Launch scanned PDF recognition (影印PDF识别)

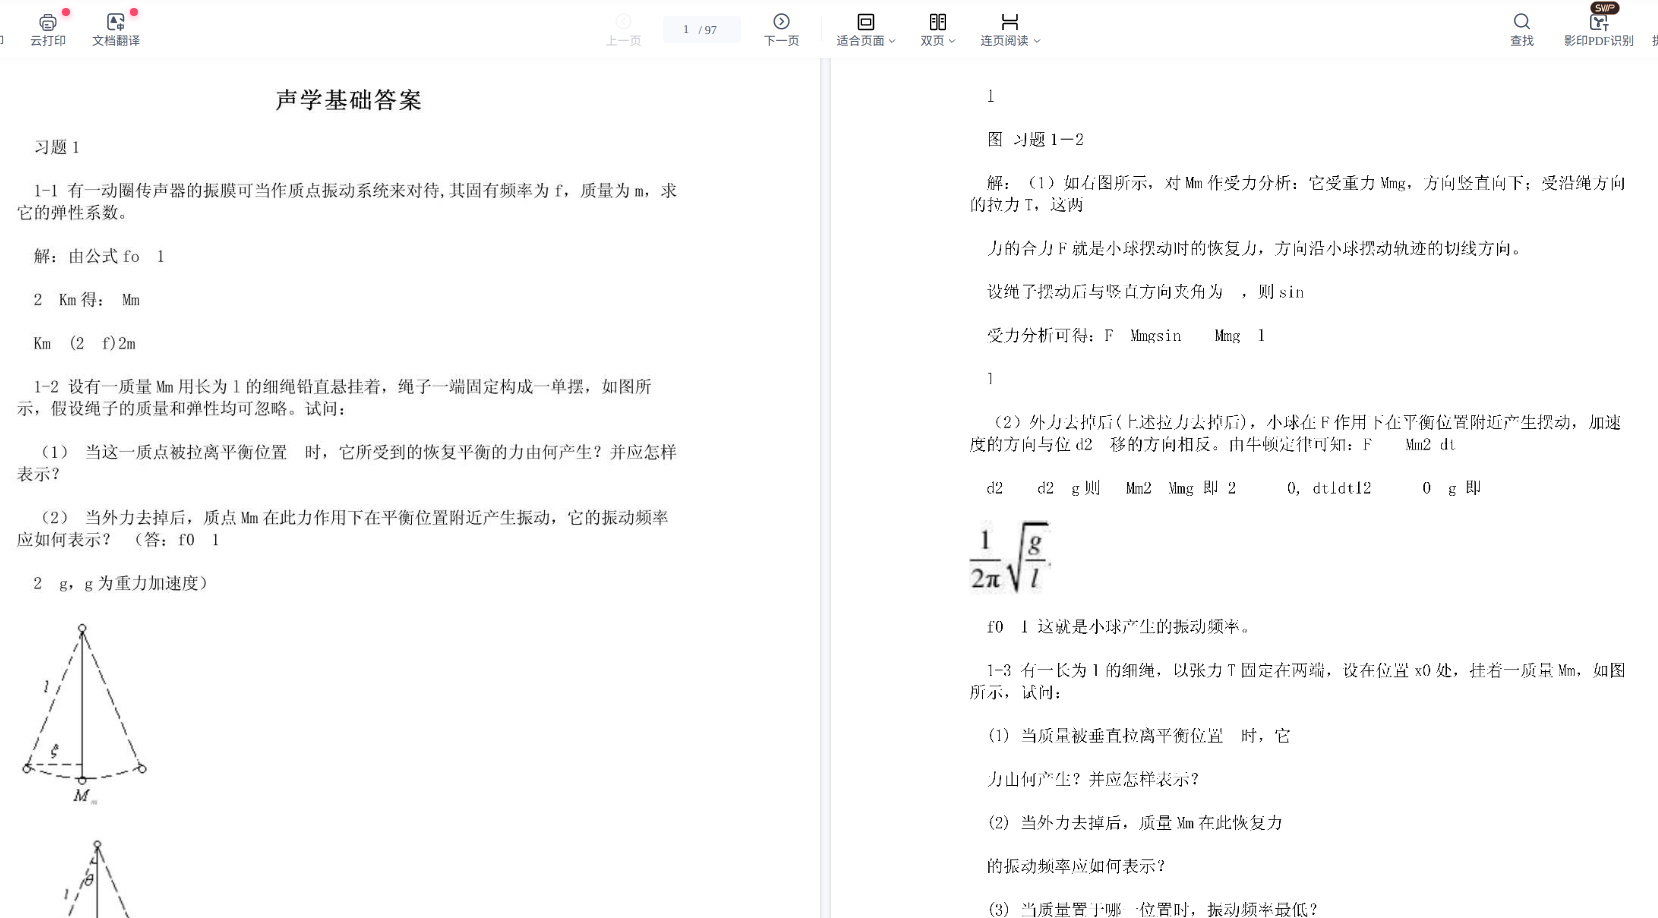(x=1598, y=24)
